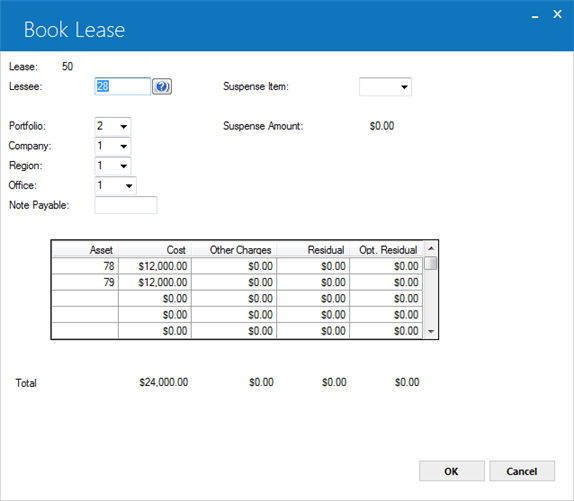Select the Asset 79 cell
The width and height of the screenshot is (574, 501).
[85, 282]
